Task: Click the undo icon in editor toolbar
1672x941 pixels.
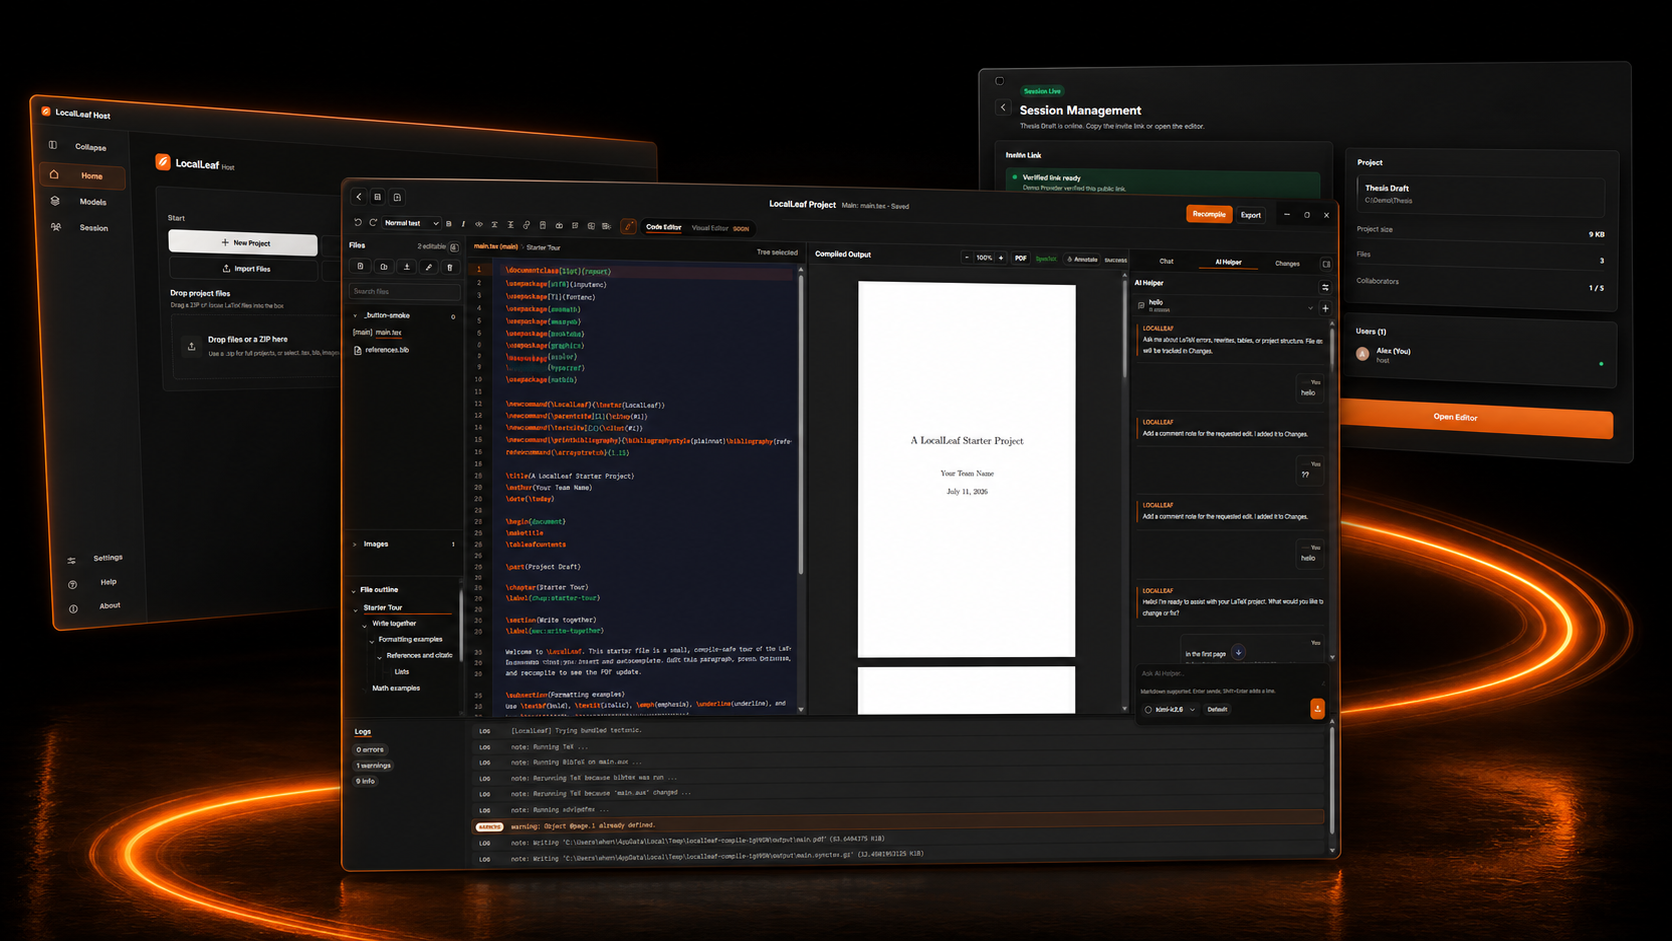Action: pos(358,223)
